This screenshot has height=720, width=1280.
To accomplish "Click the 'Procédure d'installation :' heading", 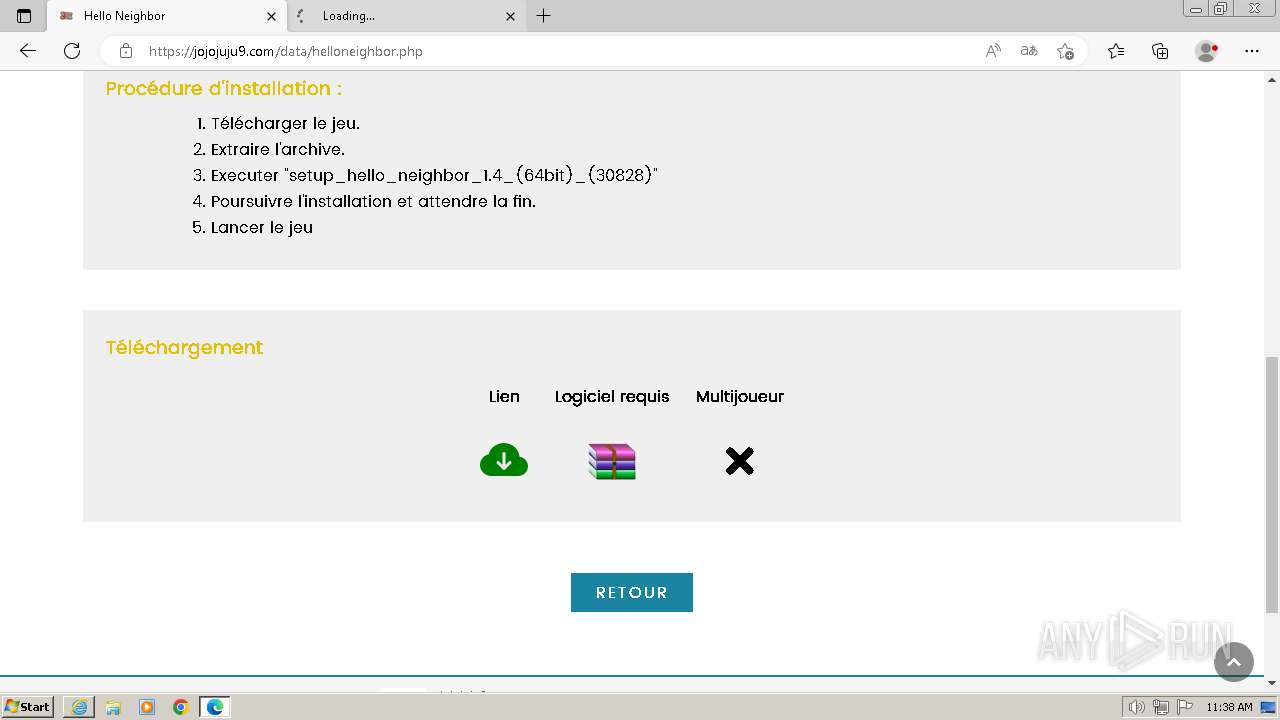I will [224, 88].
